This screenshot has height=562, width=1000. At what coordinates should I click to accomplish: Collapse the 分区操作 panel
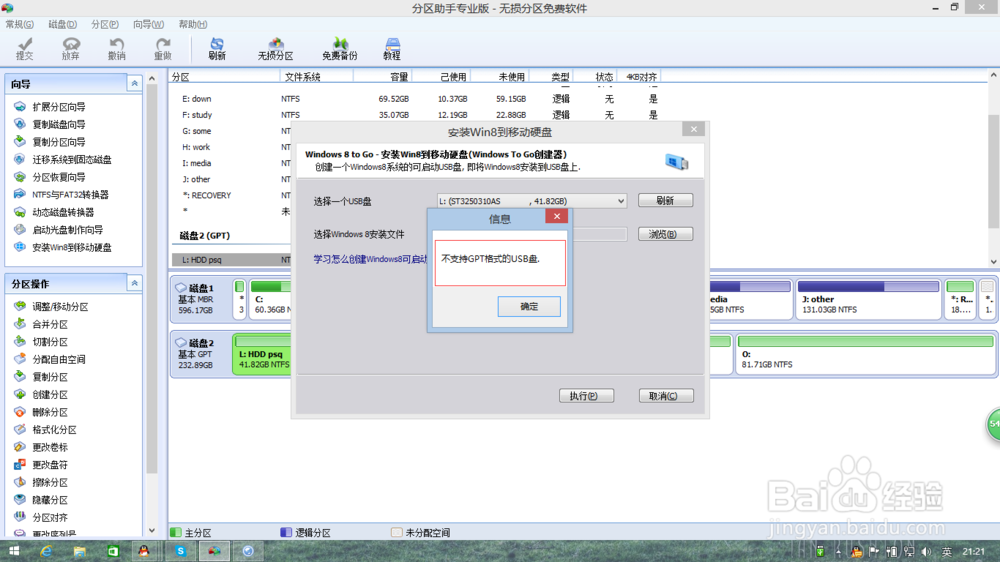coord(135,283)
